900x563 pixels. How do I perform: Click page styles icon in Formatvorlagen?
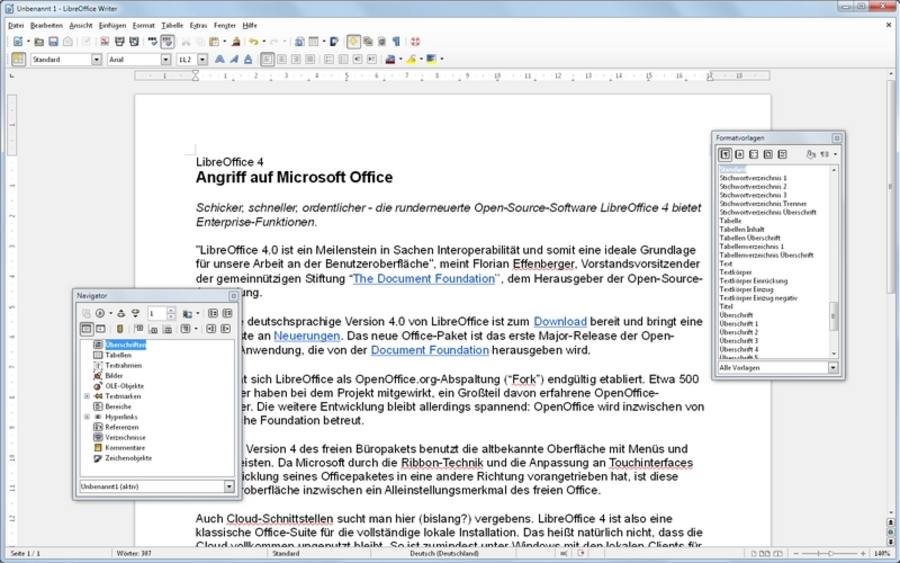pyautogui.click(x=768, y=154)
